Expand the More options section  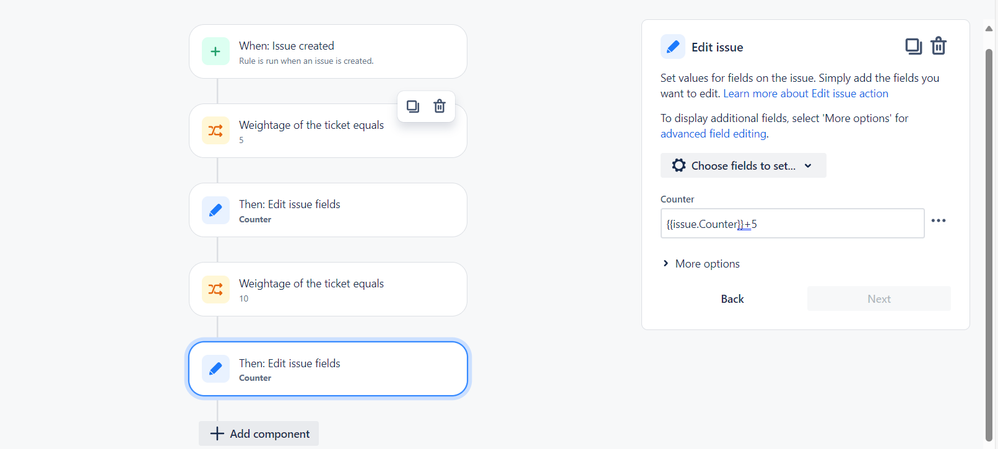pyautogui.click(x=701, y=264)
